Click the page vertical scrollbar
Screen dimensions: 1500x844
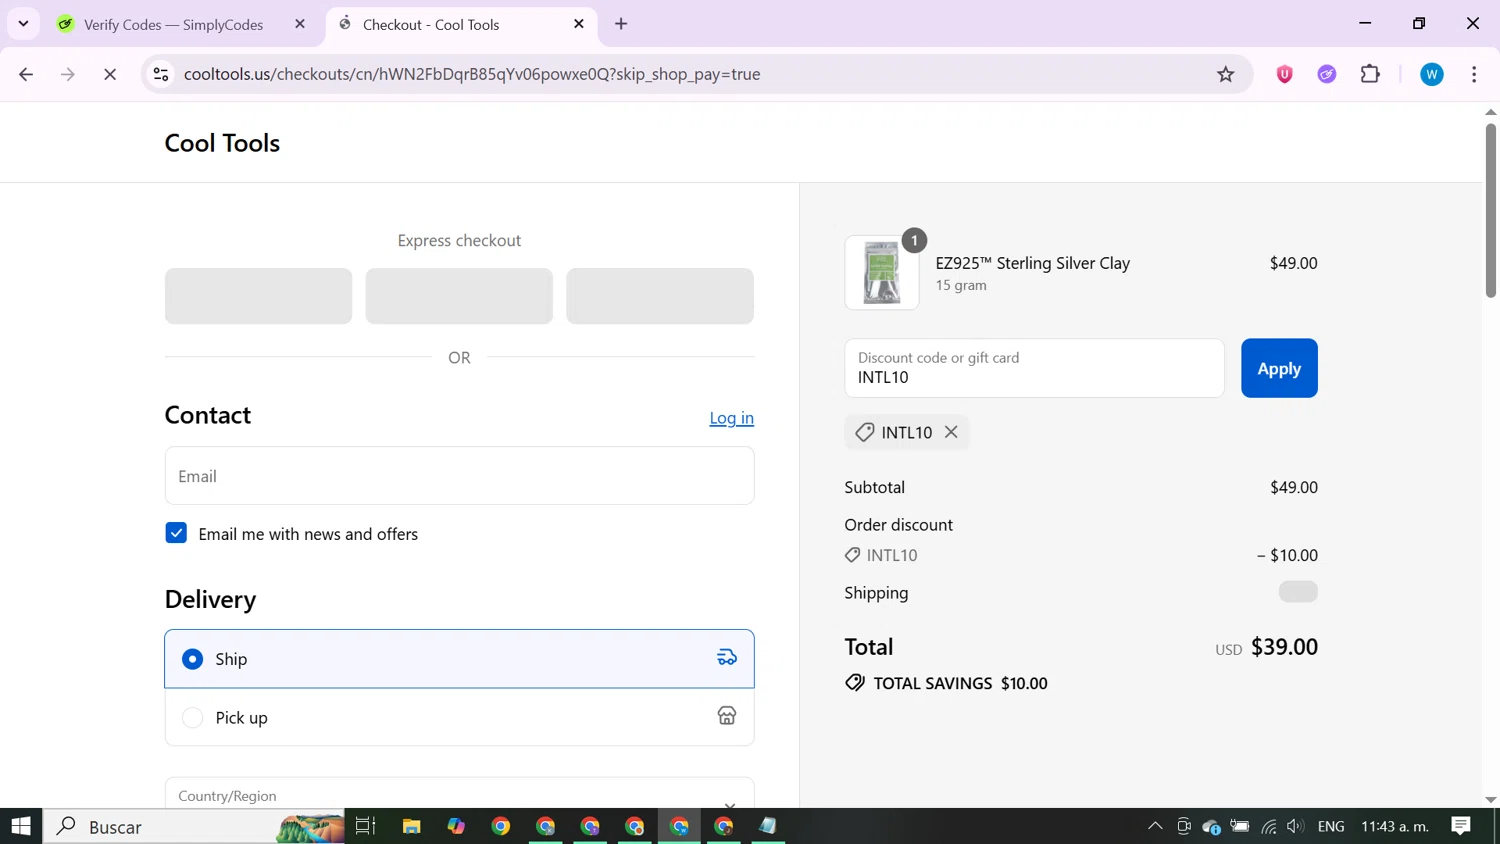tap(1490, 210)
